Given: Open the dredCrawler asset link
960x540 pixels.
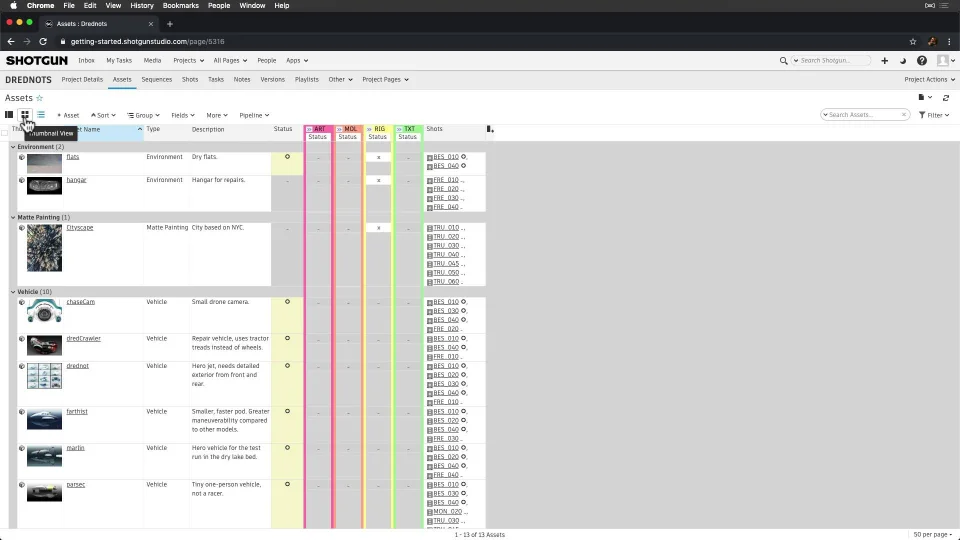Looking at the screenshot, I should click(83, 339).
